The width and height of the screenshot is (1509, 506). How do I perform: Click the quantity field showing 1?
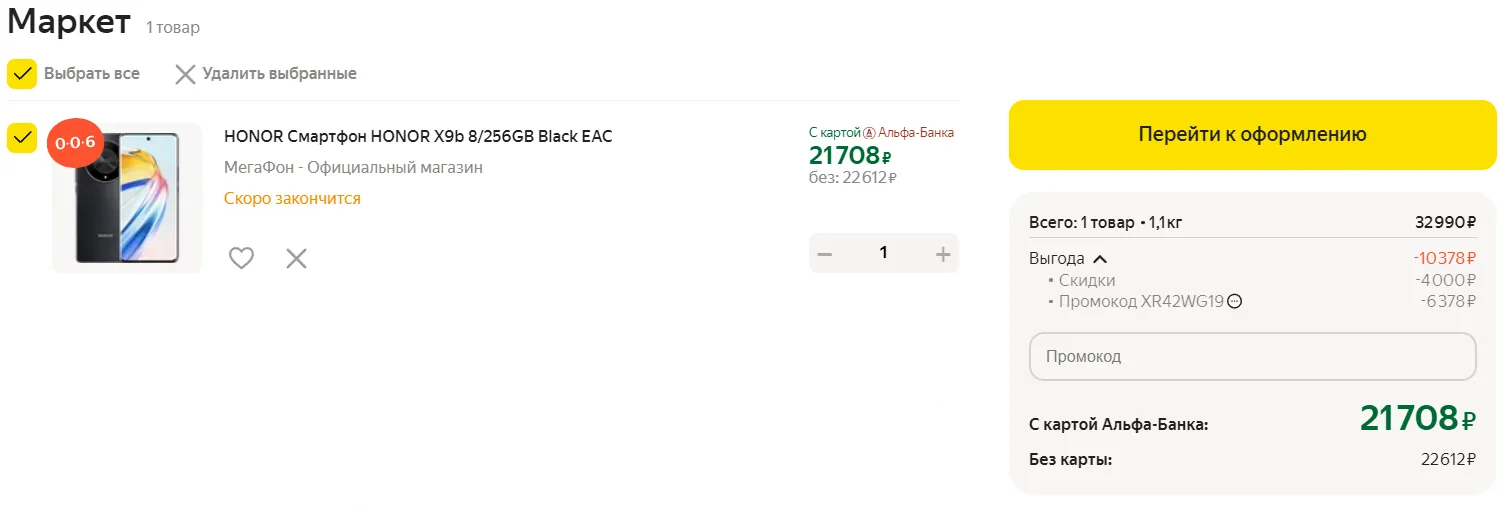click(x=883, y=253)
